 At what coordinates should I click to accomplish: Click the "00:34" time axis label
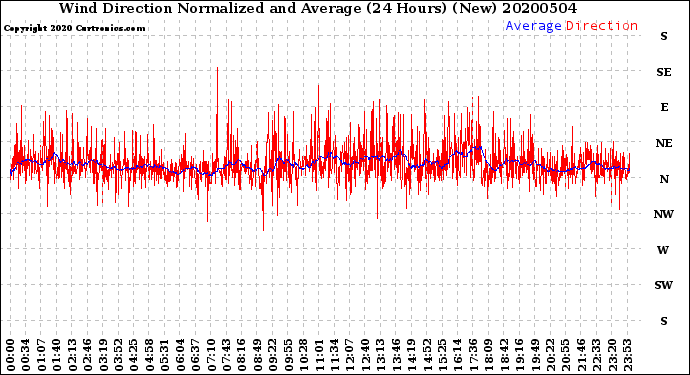[26, 355]
